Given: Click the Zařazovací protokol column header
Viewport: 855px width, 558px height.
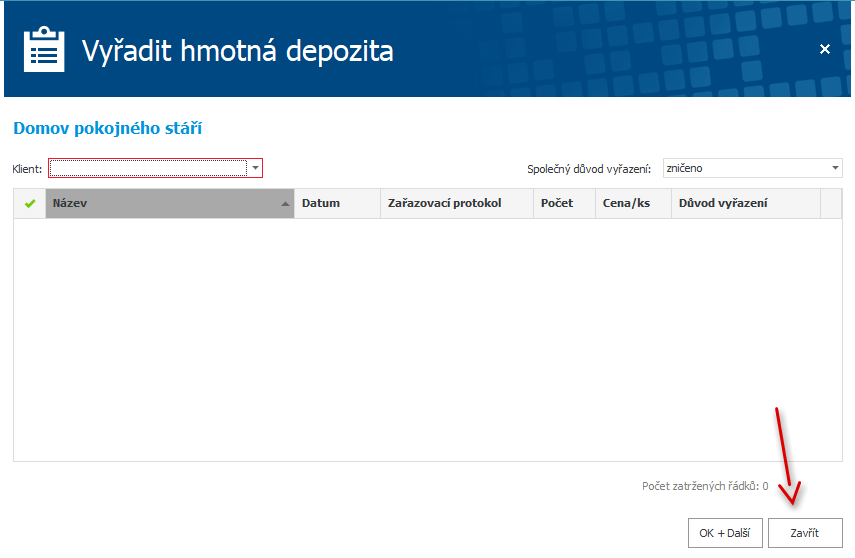Looking at the screenshot, I should click(457, 203).
